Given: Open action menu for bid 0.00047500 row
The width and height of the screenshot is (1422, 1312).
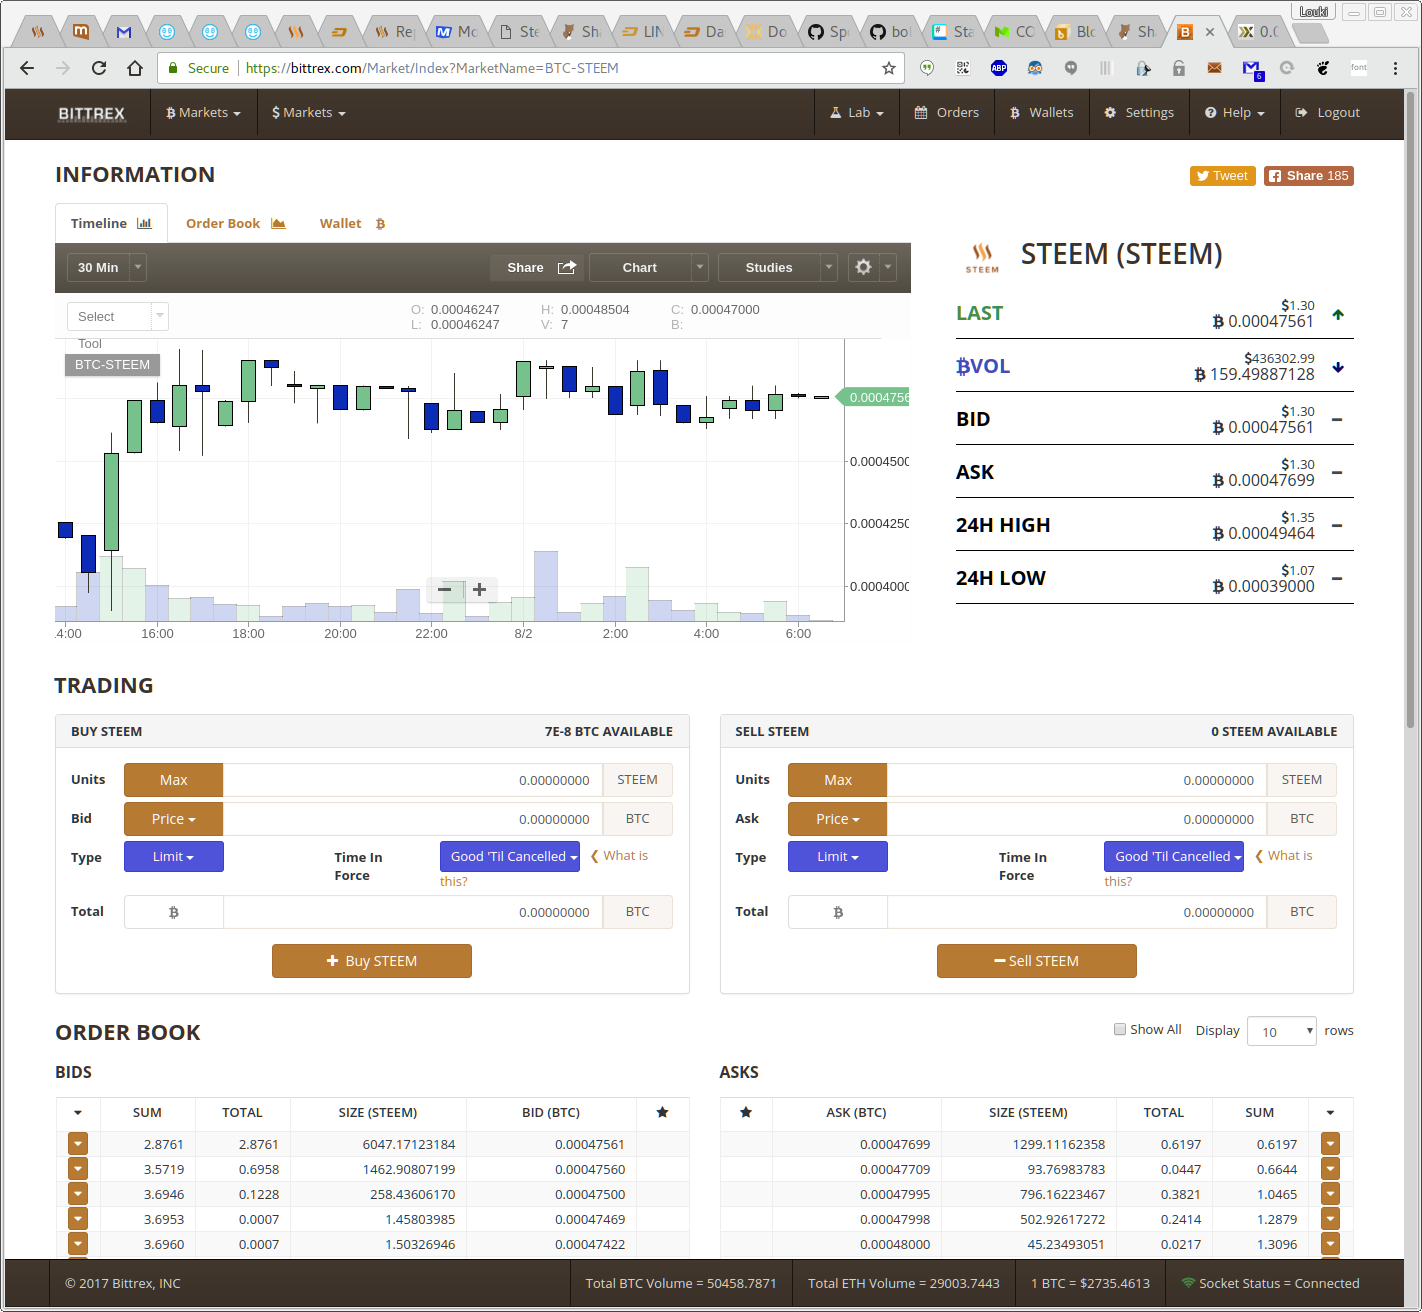Looking at the screenshot, I should [78, 1194].
